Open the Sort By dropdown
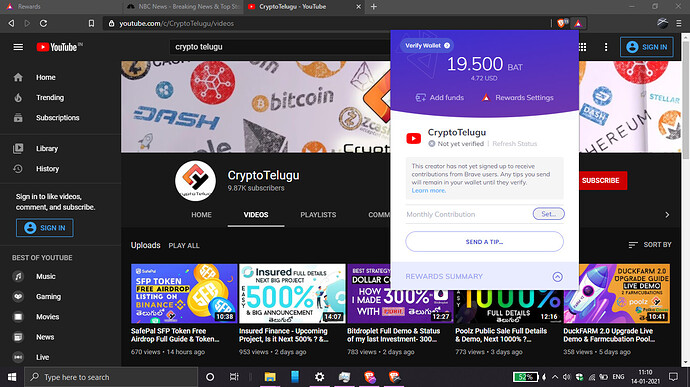Viewport: 690px width, 387px height. tap(650, 245)
